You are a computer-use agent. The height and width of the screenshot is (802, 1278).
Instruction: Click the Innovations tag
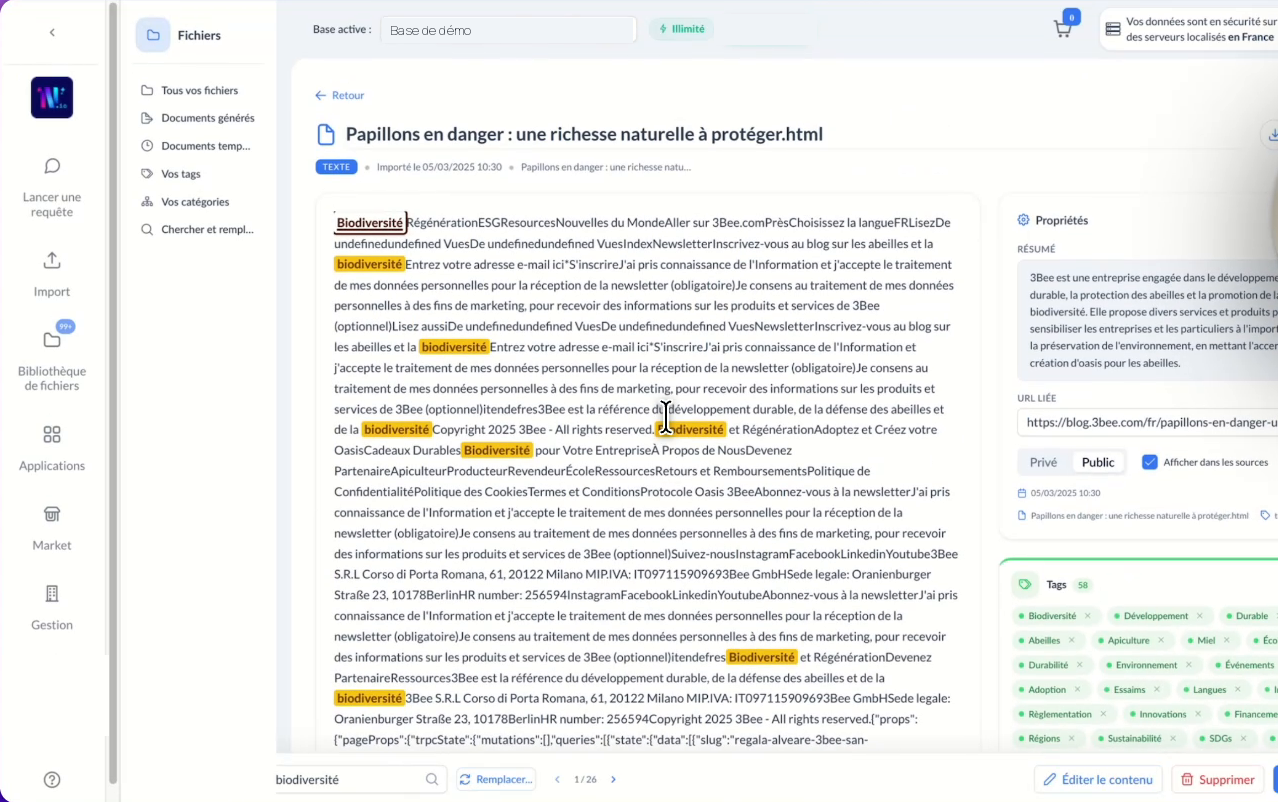click(1170, 714)
